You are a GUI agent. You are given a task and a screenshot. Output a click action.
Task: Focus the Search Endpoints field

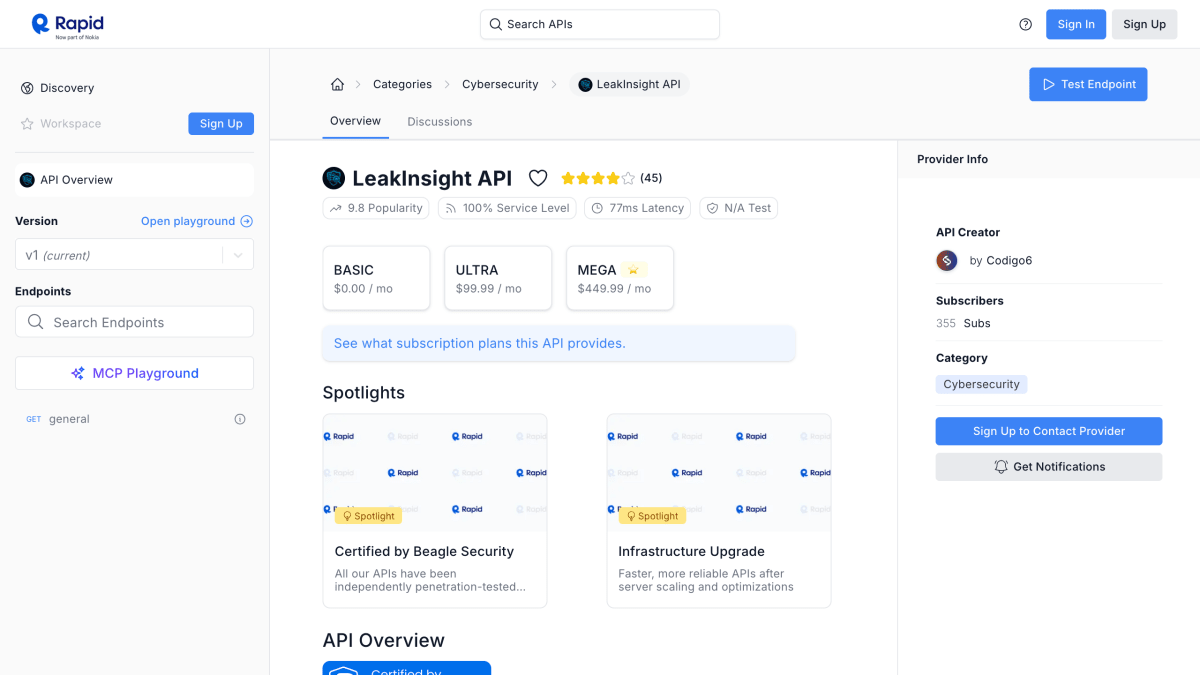(134, 322)
